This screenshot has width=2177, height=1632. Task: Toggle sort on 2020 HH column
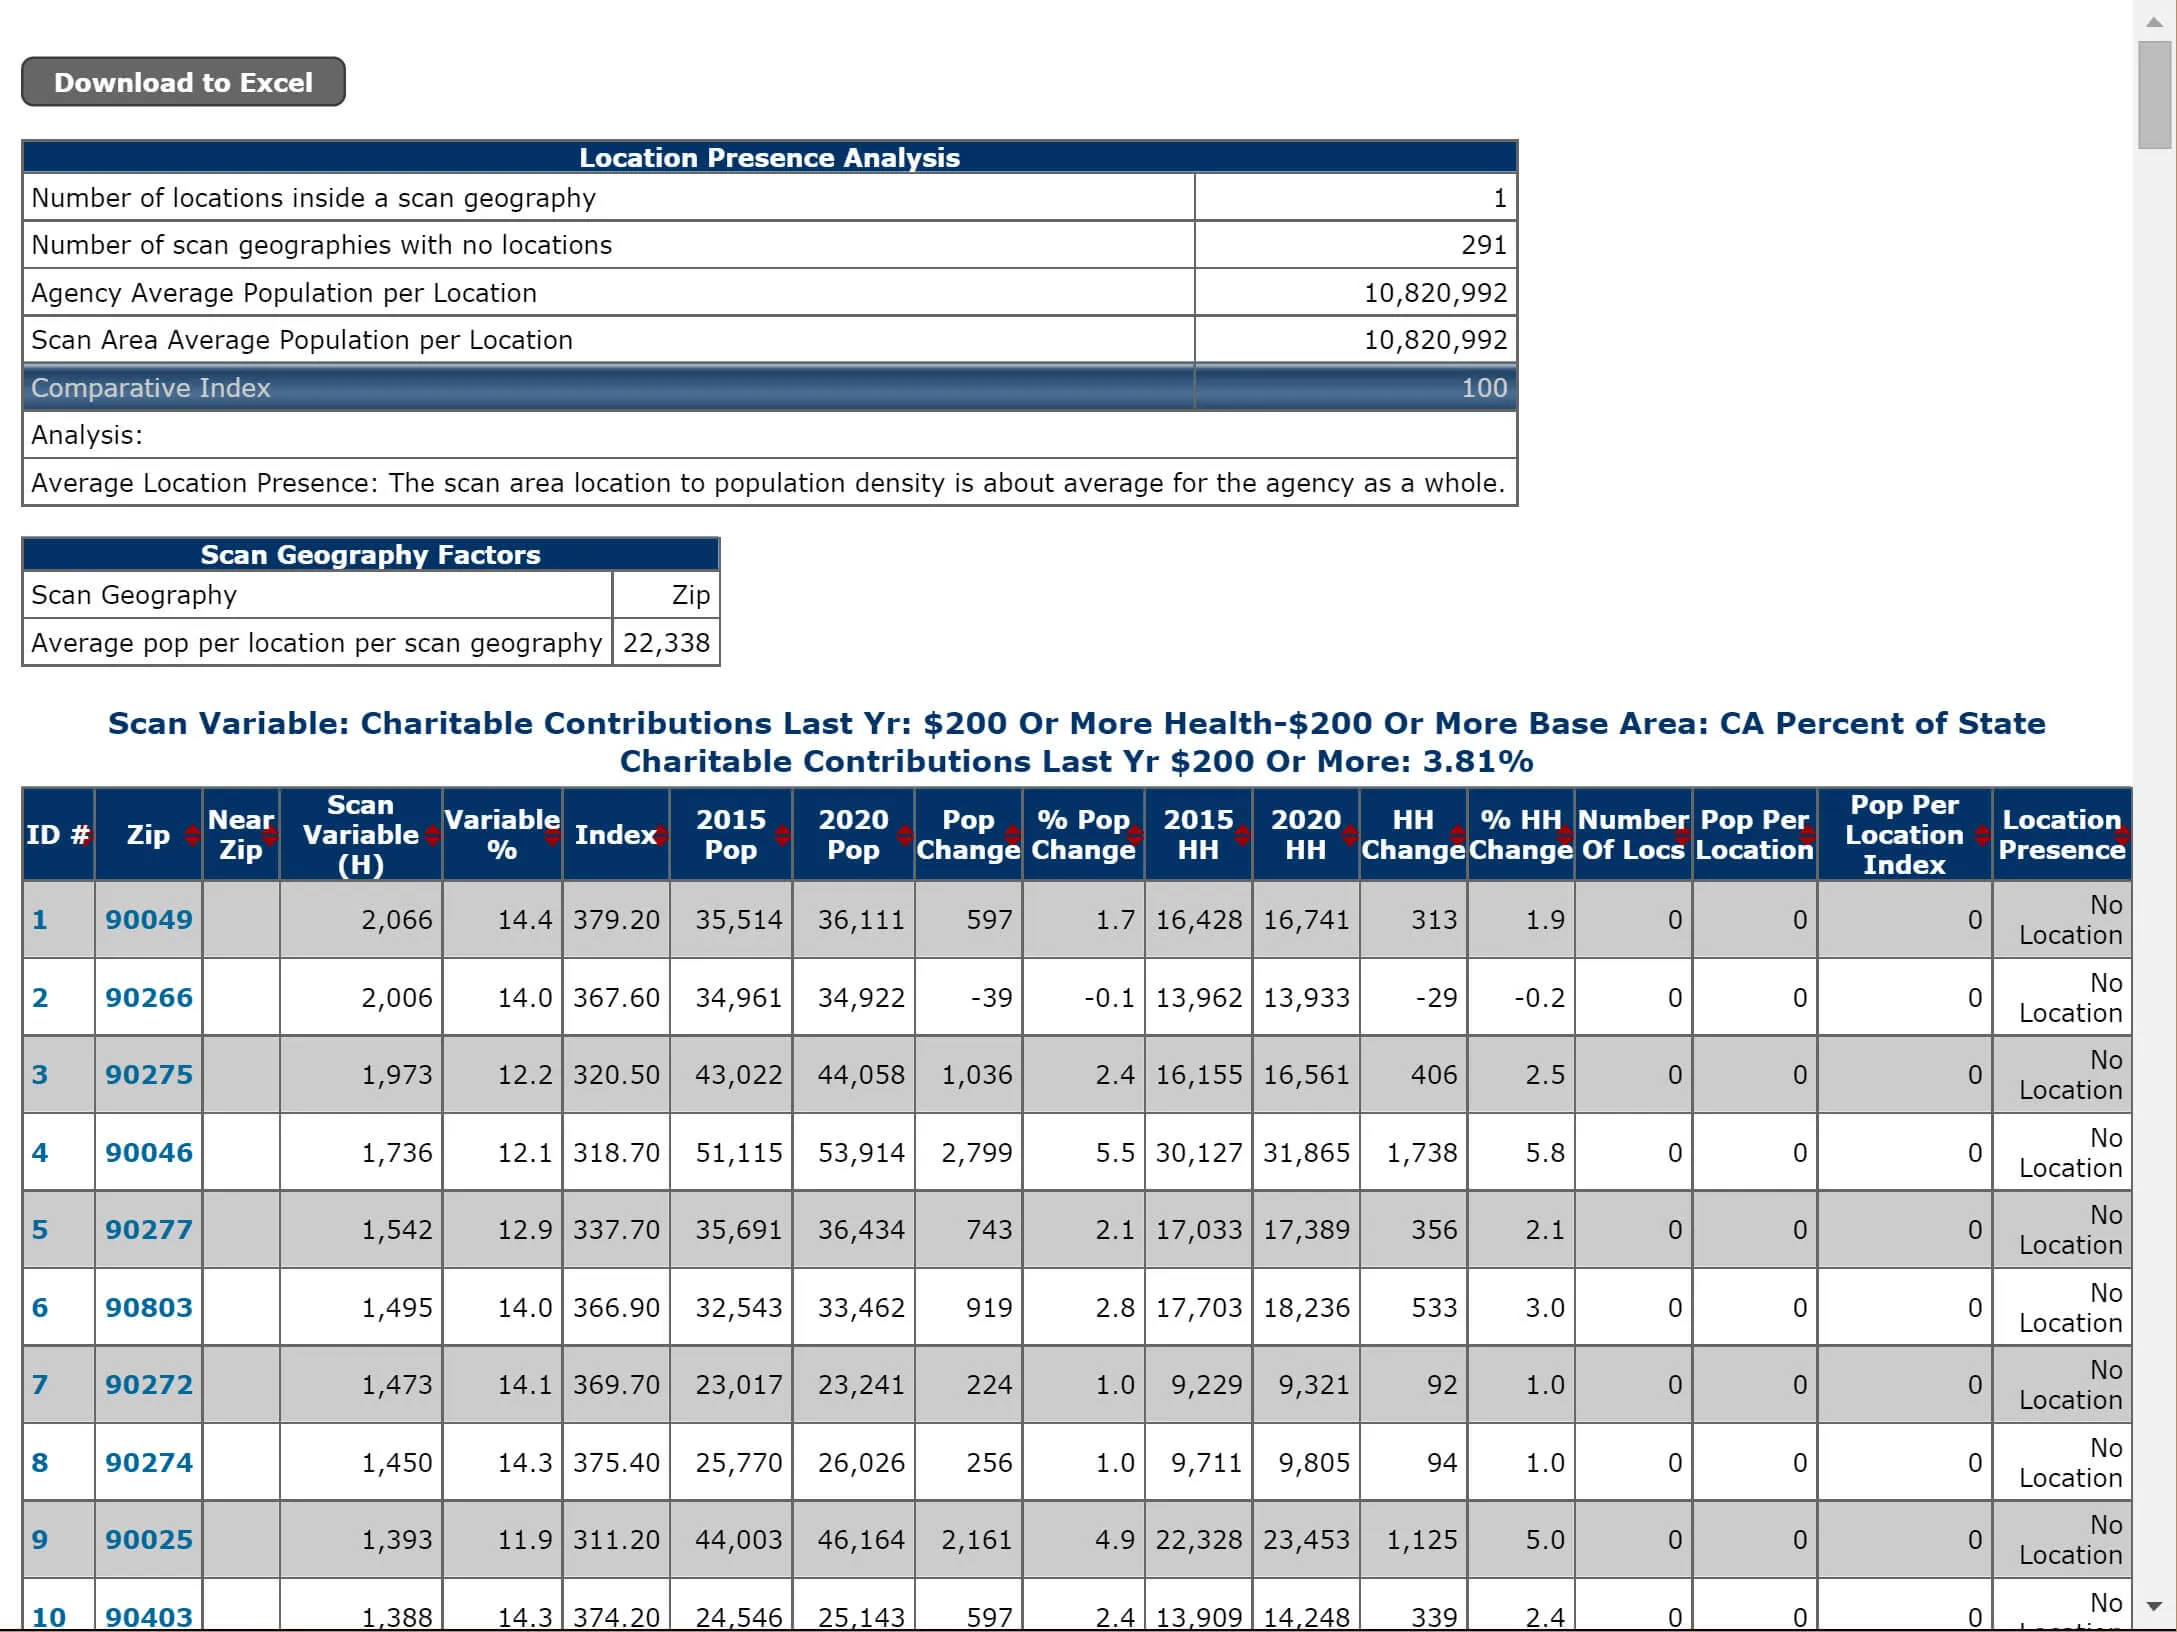click(x=1348, y=835)
